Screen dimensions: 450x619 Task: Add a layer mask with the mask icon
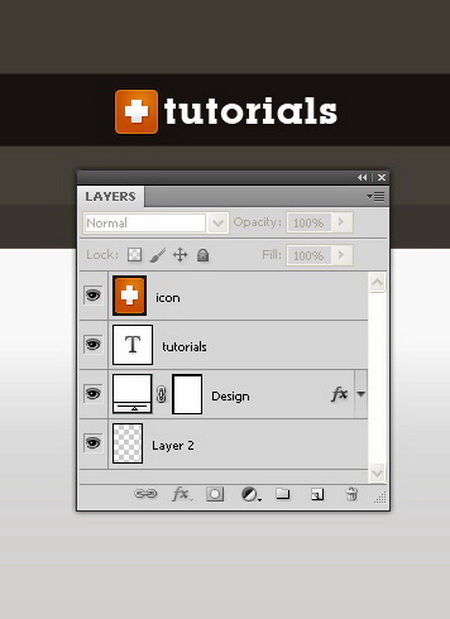coord(215,494)
